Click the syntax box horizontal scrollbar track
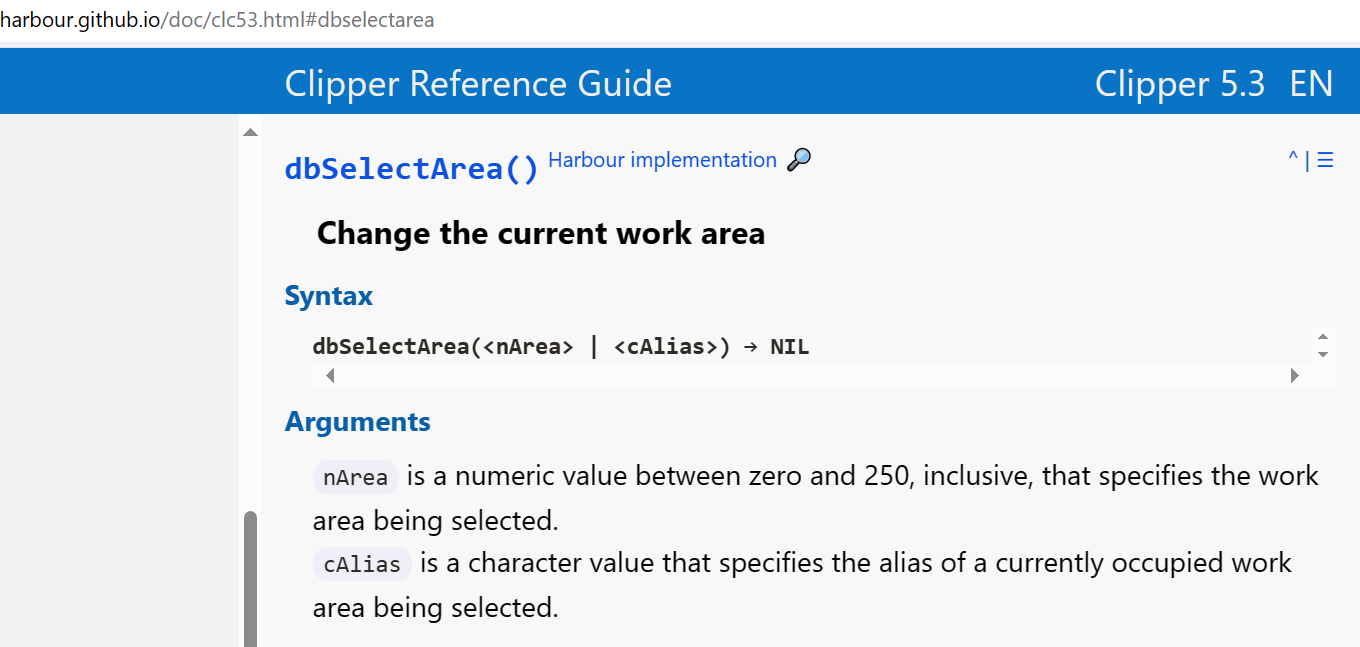Screen dimensions: 1360x647 tap(810, 376)
